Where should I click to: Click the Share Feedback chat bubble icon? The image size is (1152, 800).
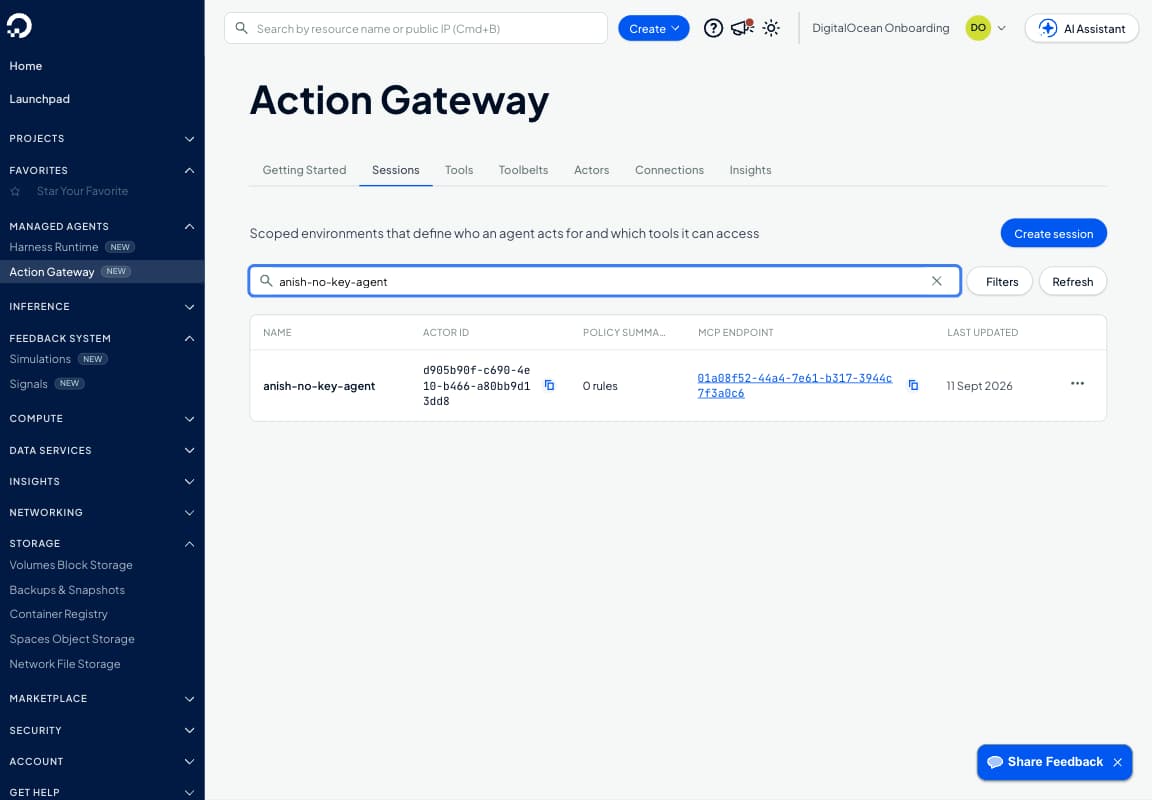995,762
